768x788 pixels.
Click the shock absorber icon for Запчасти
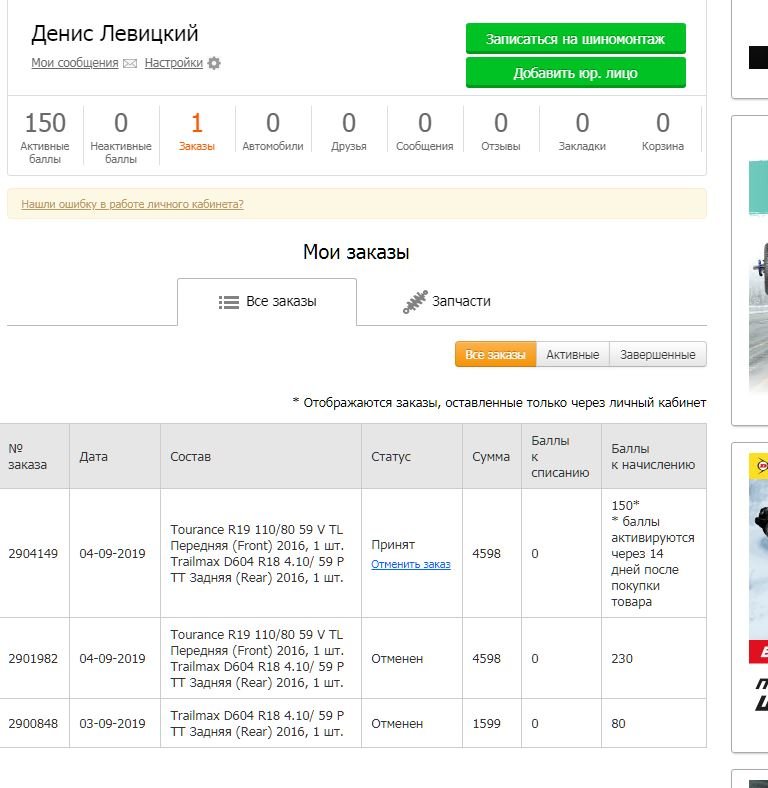point(415,302)
